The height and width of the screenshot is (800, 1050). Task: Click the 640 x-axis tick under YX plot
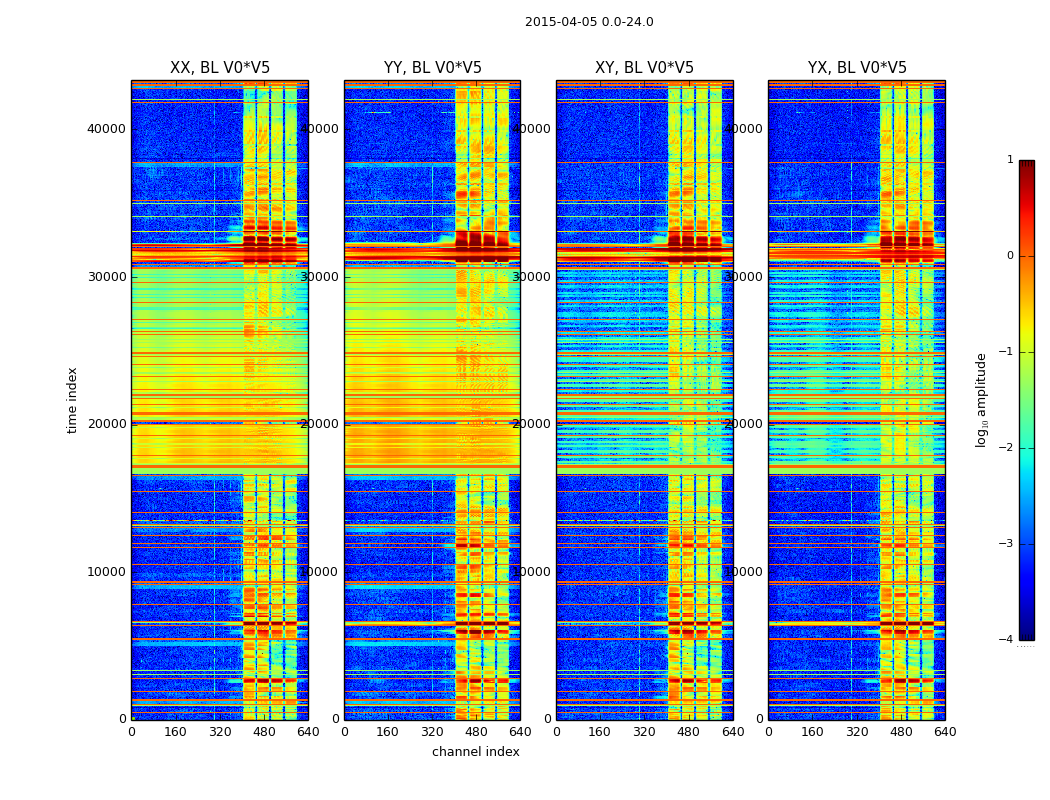coord(945,732)
